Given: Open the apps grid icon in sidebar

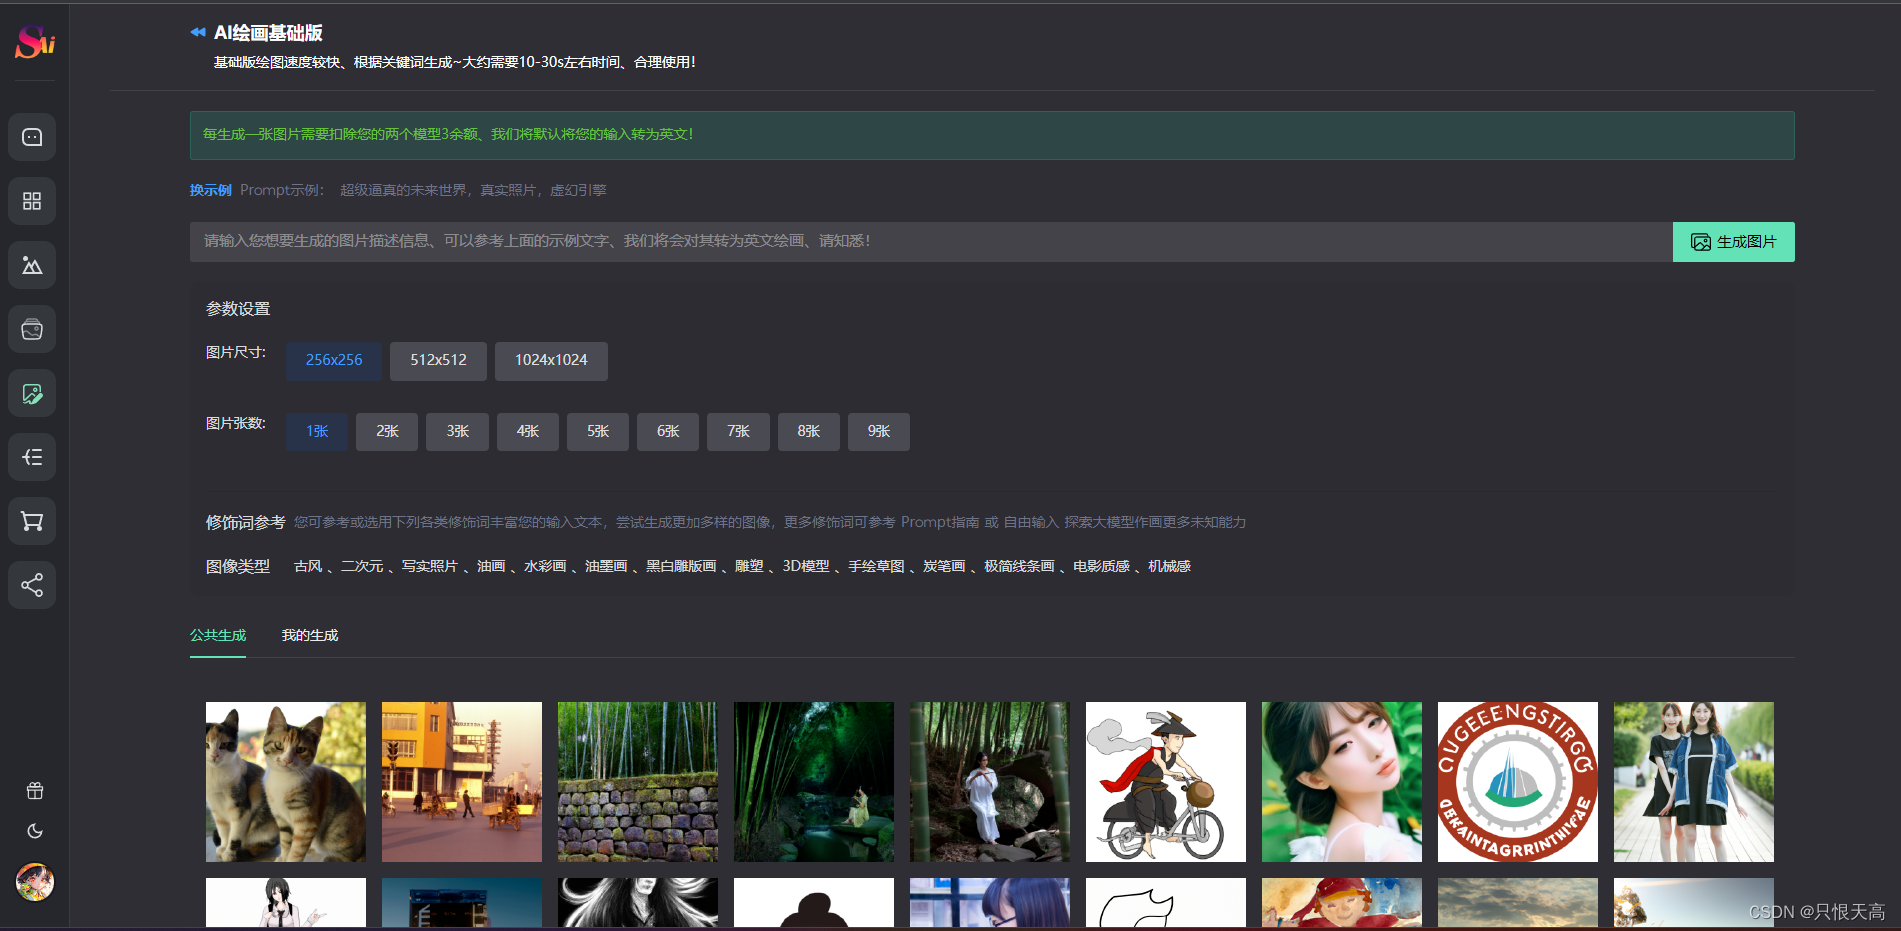Looking at the screenshot, I should pos(32,201).
